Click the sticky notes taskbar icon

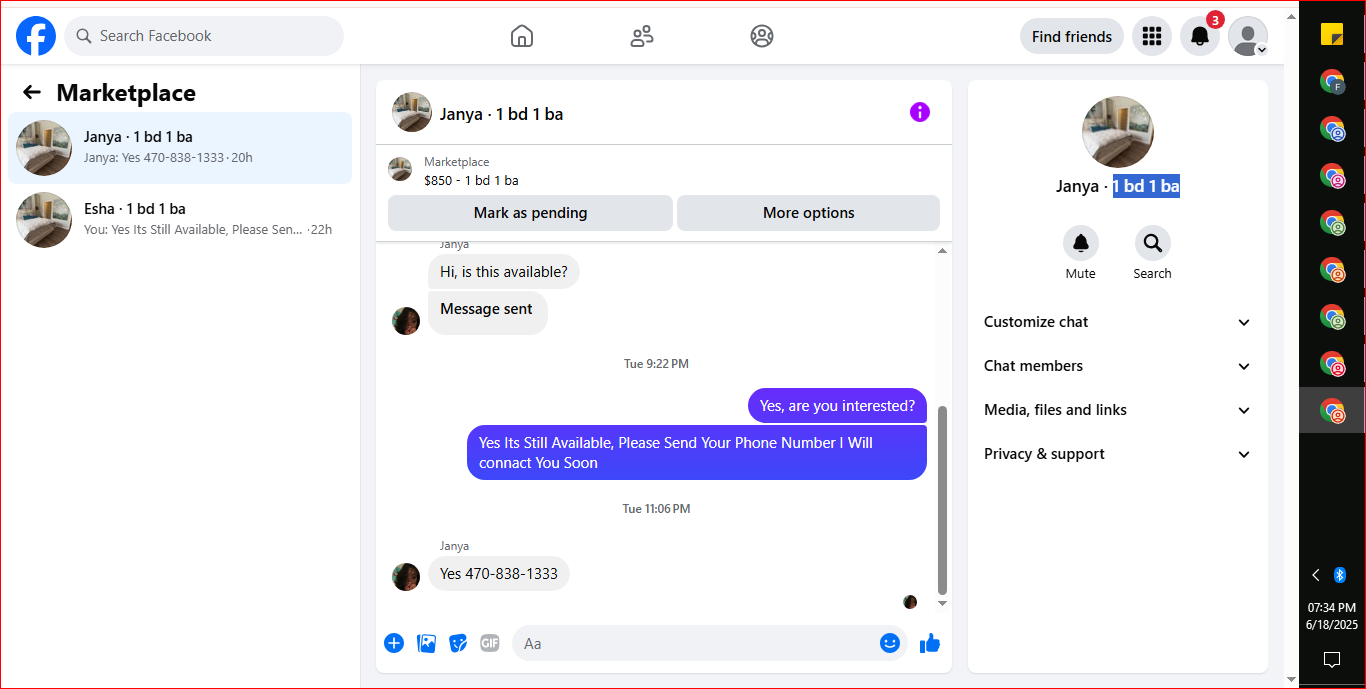(x=1331, y=34)
